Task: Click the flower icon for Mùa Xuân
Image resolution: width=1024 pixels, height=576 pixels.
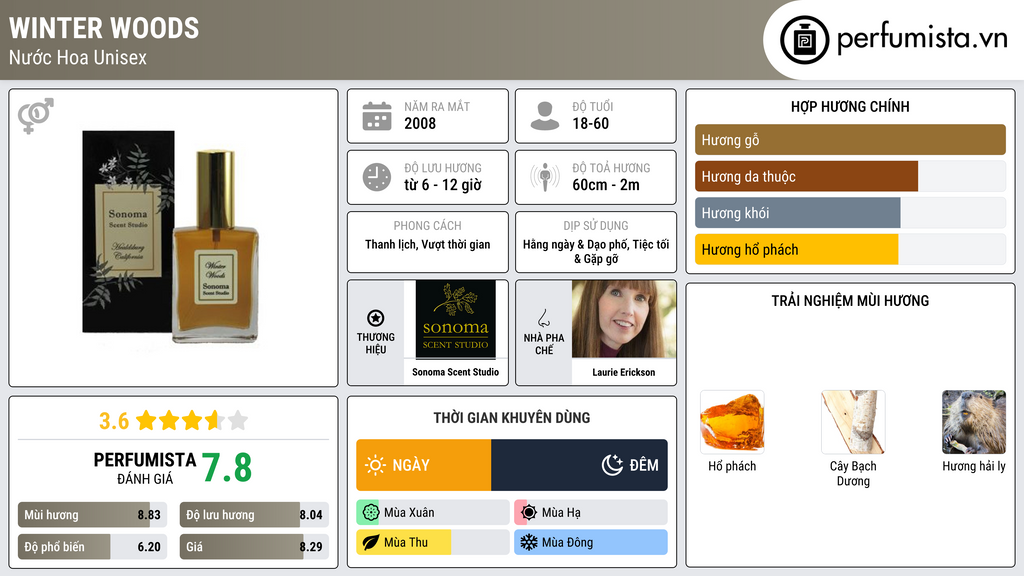Action: (370, 513)
